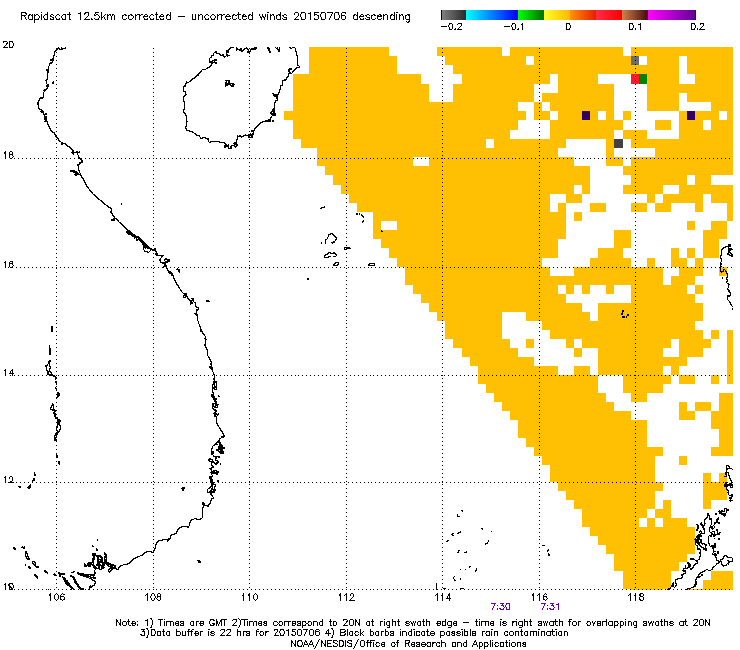
Task: Click the light gray data pixel above the red one
Action: pyautogui.click(x=635, y=60)
